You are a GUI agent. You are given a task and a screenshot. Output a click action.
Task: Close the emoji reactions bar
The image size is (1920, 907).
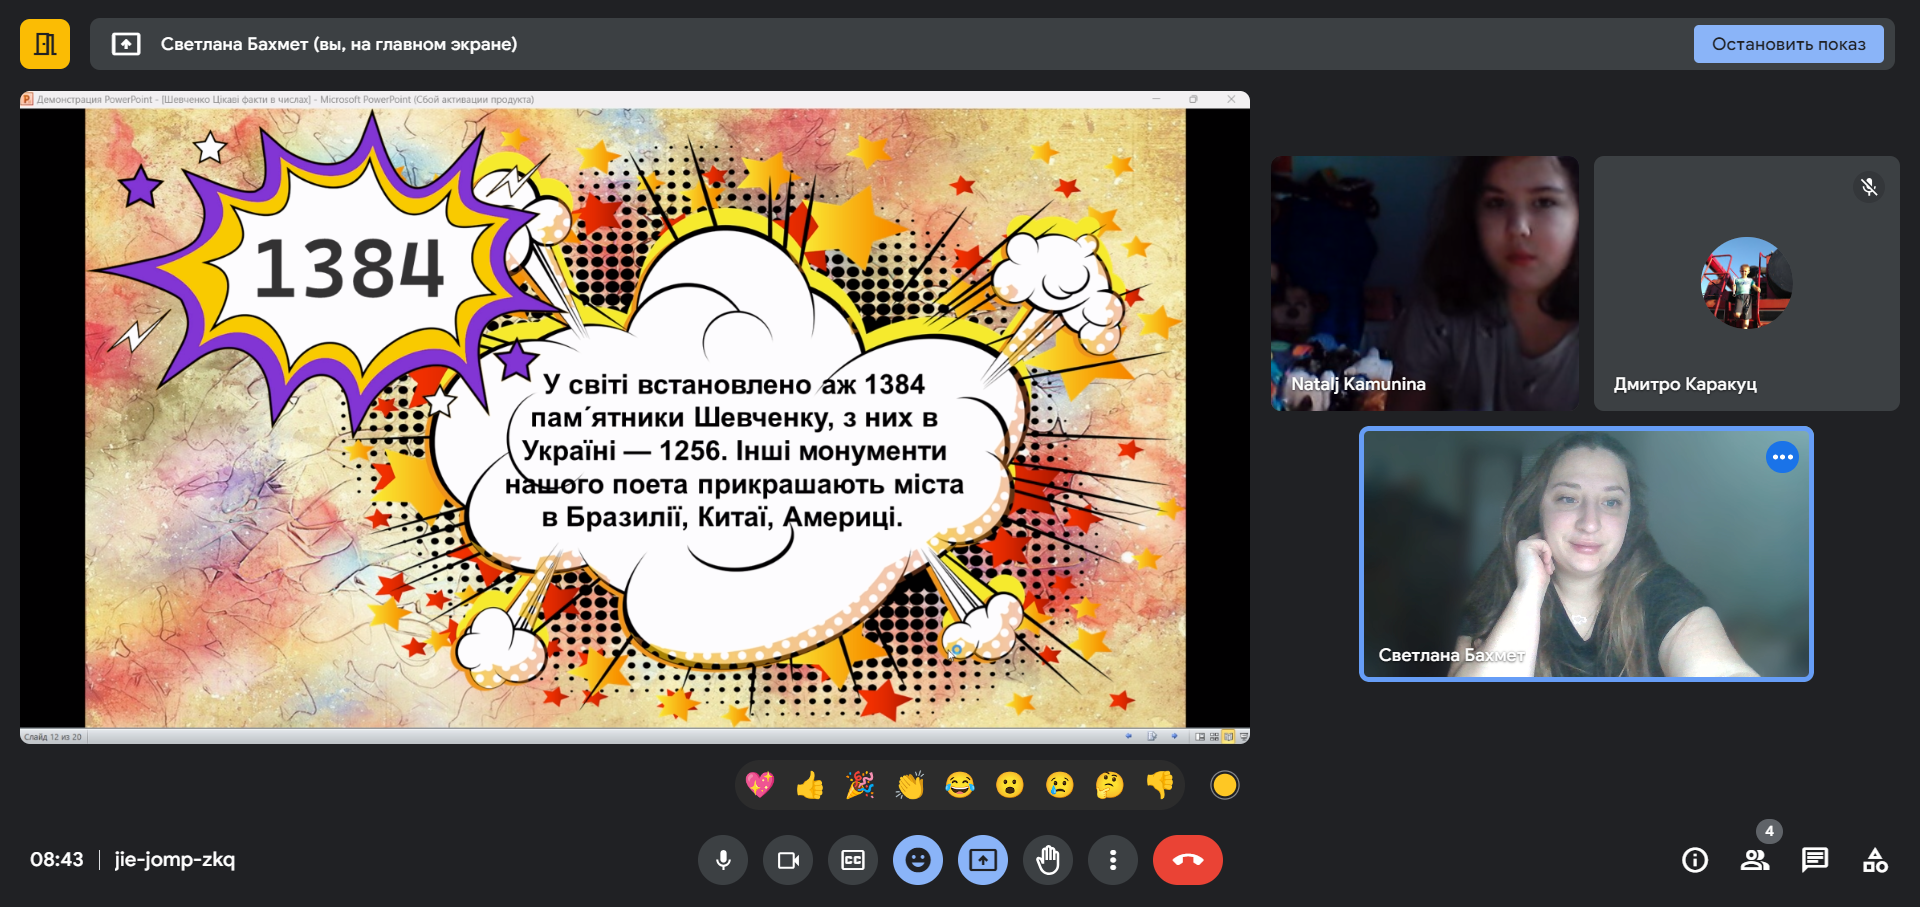tap(918, 860)
